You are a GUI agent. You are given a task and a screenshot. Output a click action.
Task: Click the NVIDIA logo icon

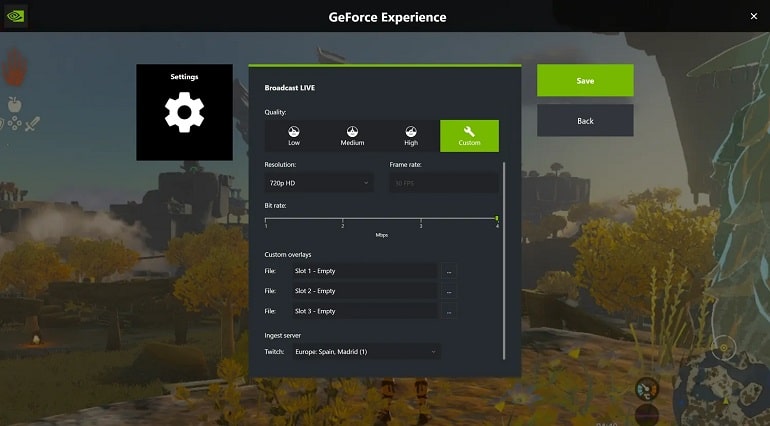click(16, 16)
